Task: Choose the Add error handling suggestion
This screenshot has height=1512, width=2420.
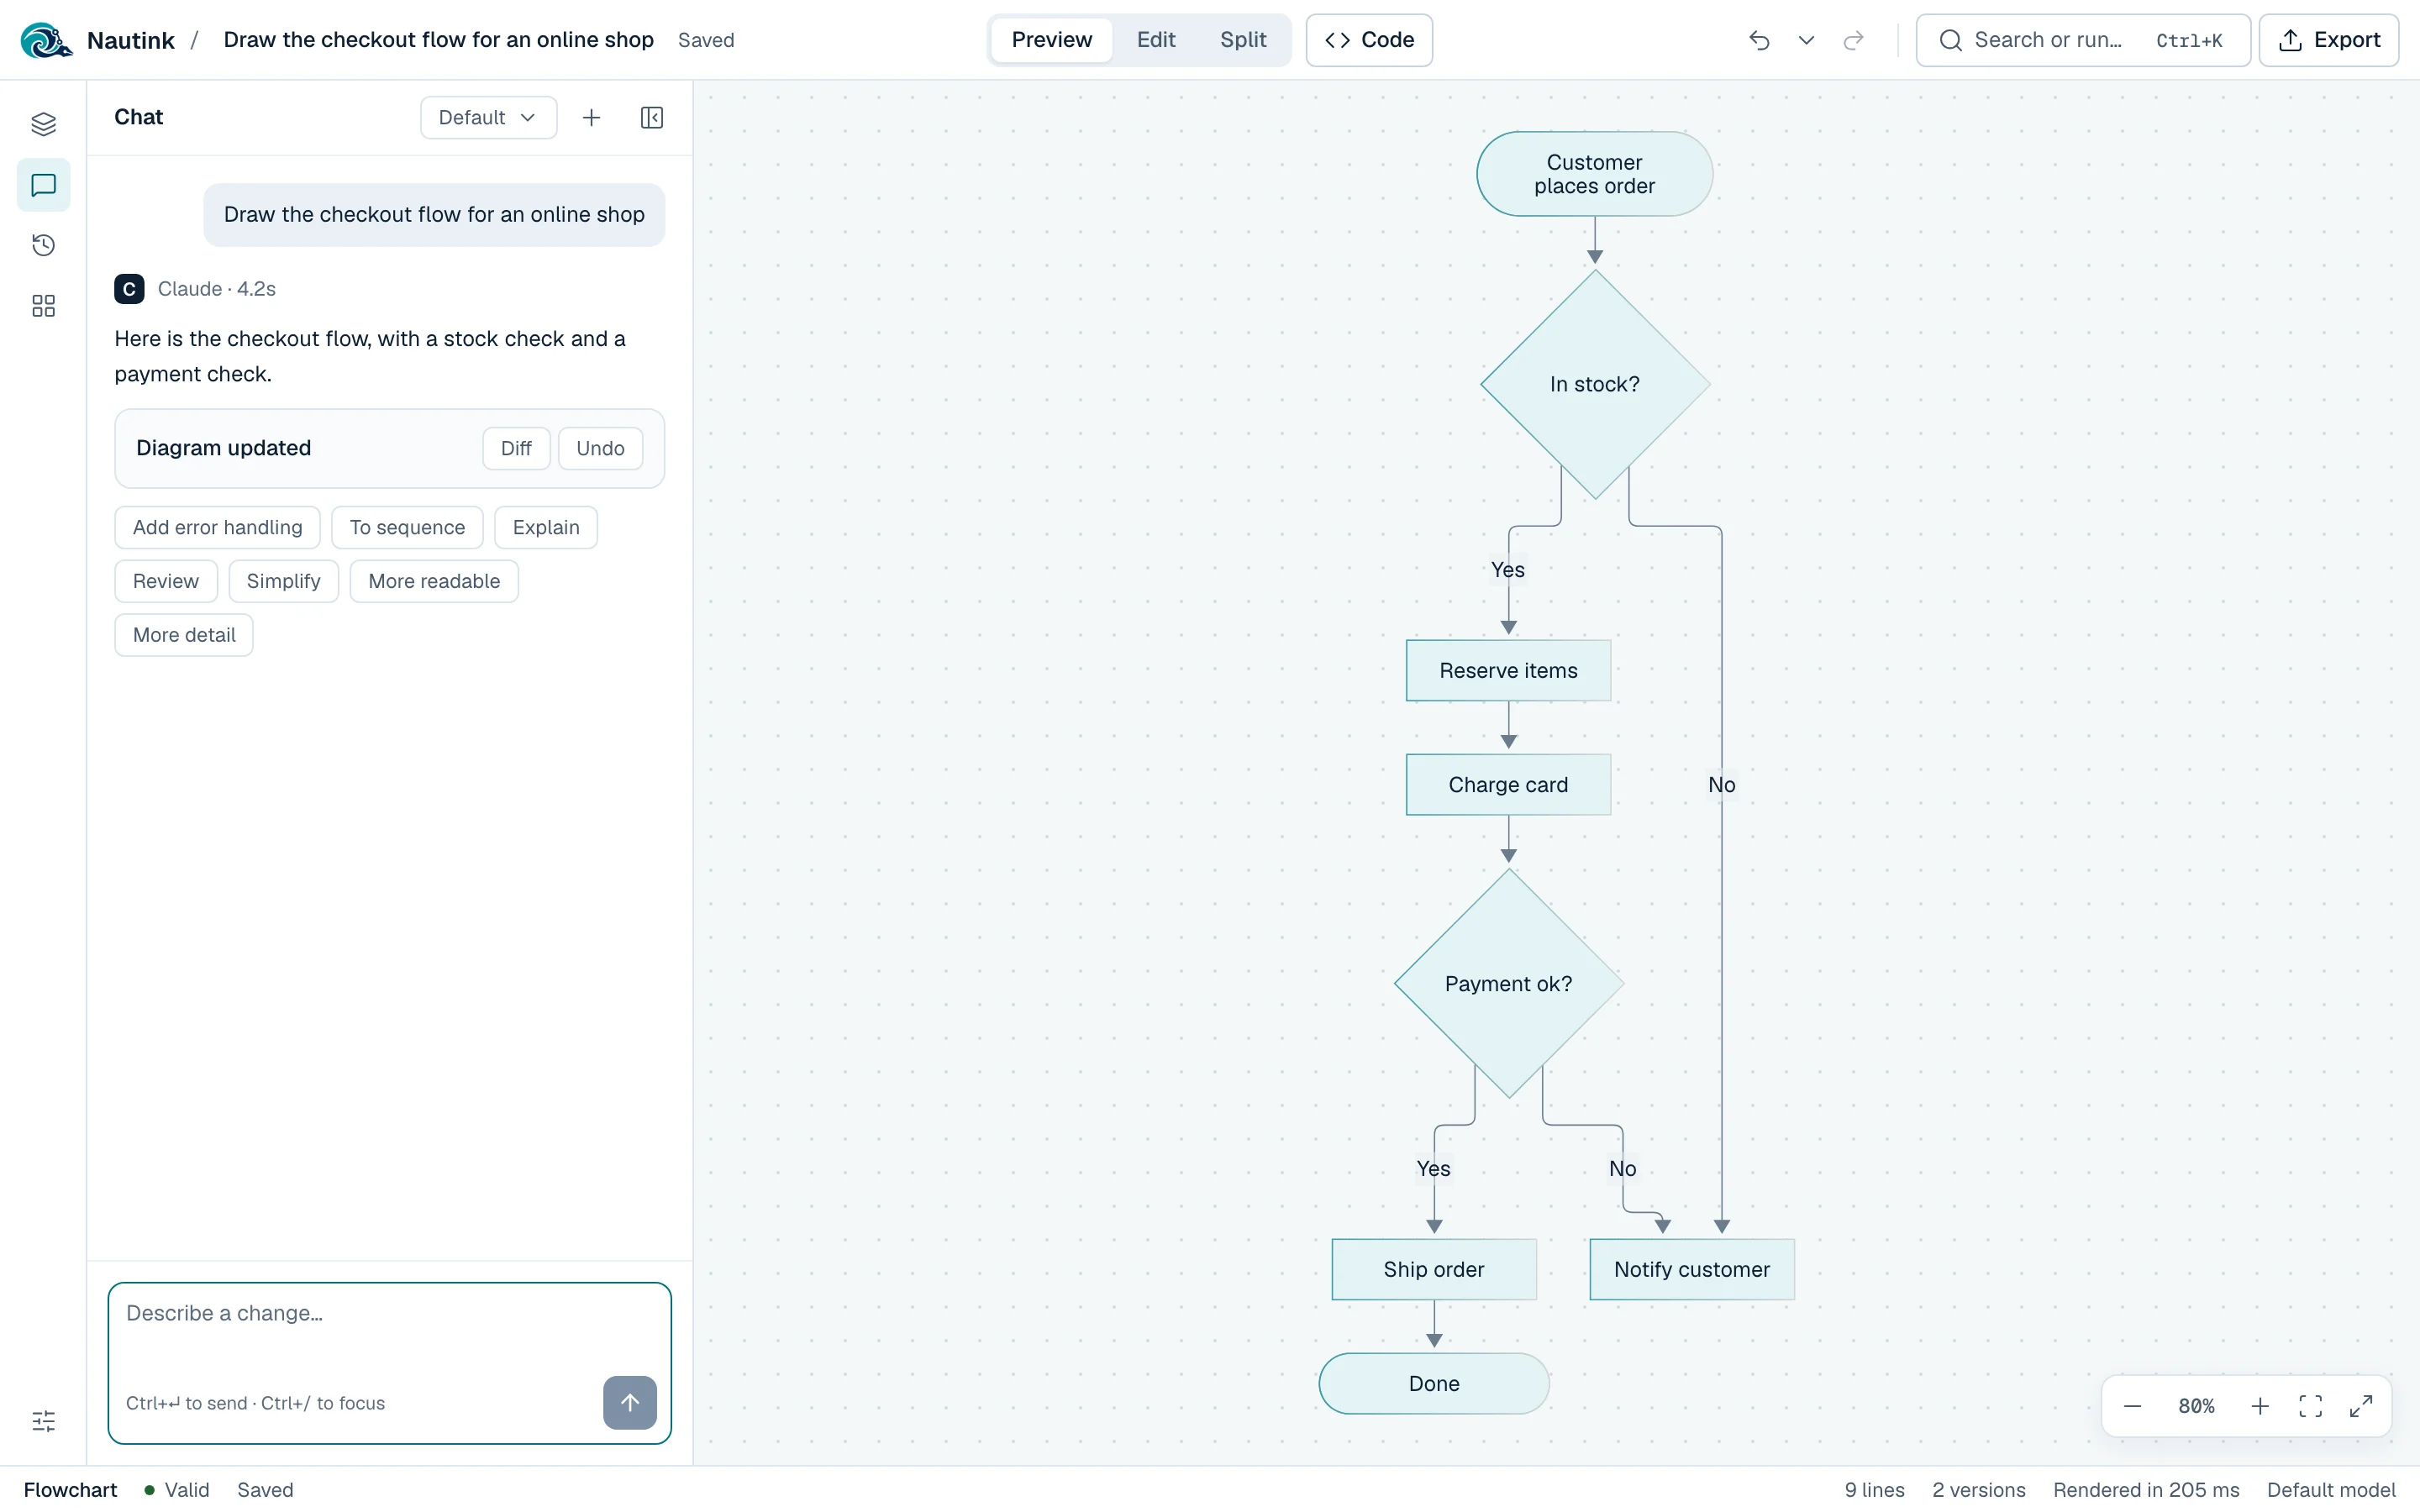Action: (x=217, y=527)
